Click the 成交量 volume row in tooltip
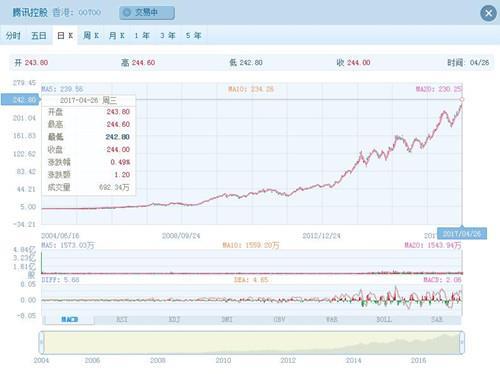Image resolution: width=500 pixels, height=374 pixels. (88, 187)
